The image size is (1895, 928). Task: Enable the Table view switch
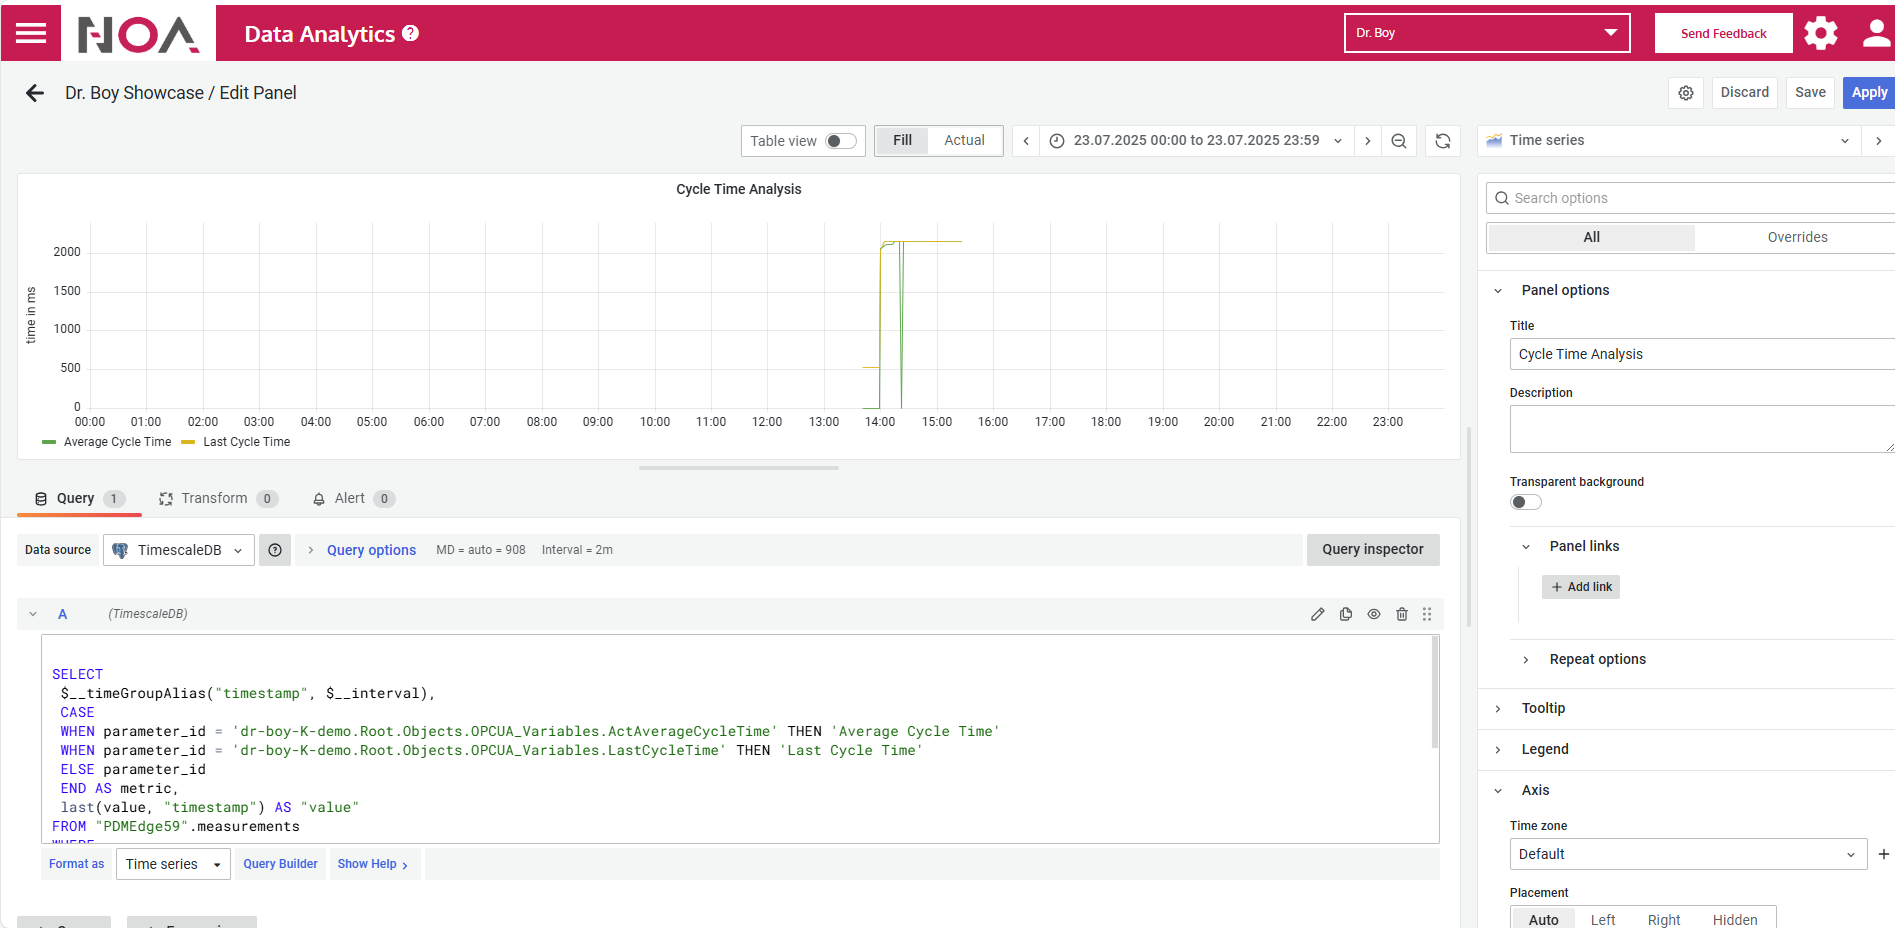(x=840, y=141)
